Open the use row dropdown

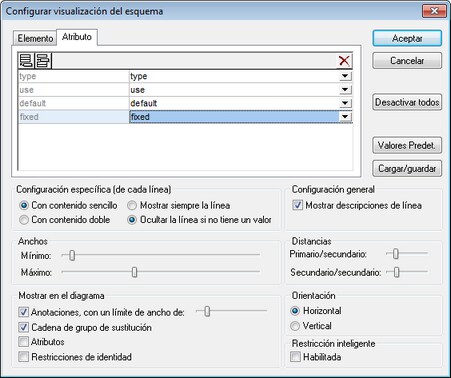(x=345, y=90)
